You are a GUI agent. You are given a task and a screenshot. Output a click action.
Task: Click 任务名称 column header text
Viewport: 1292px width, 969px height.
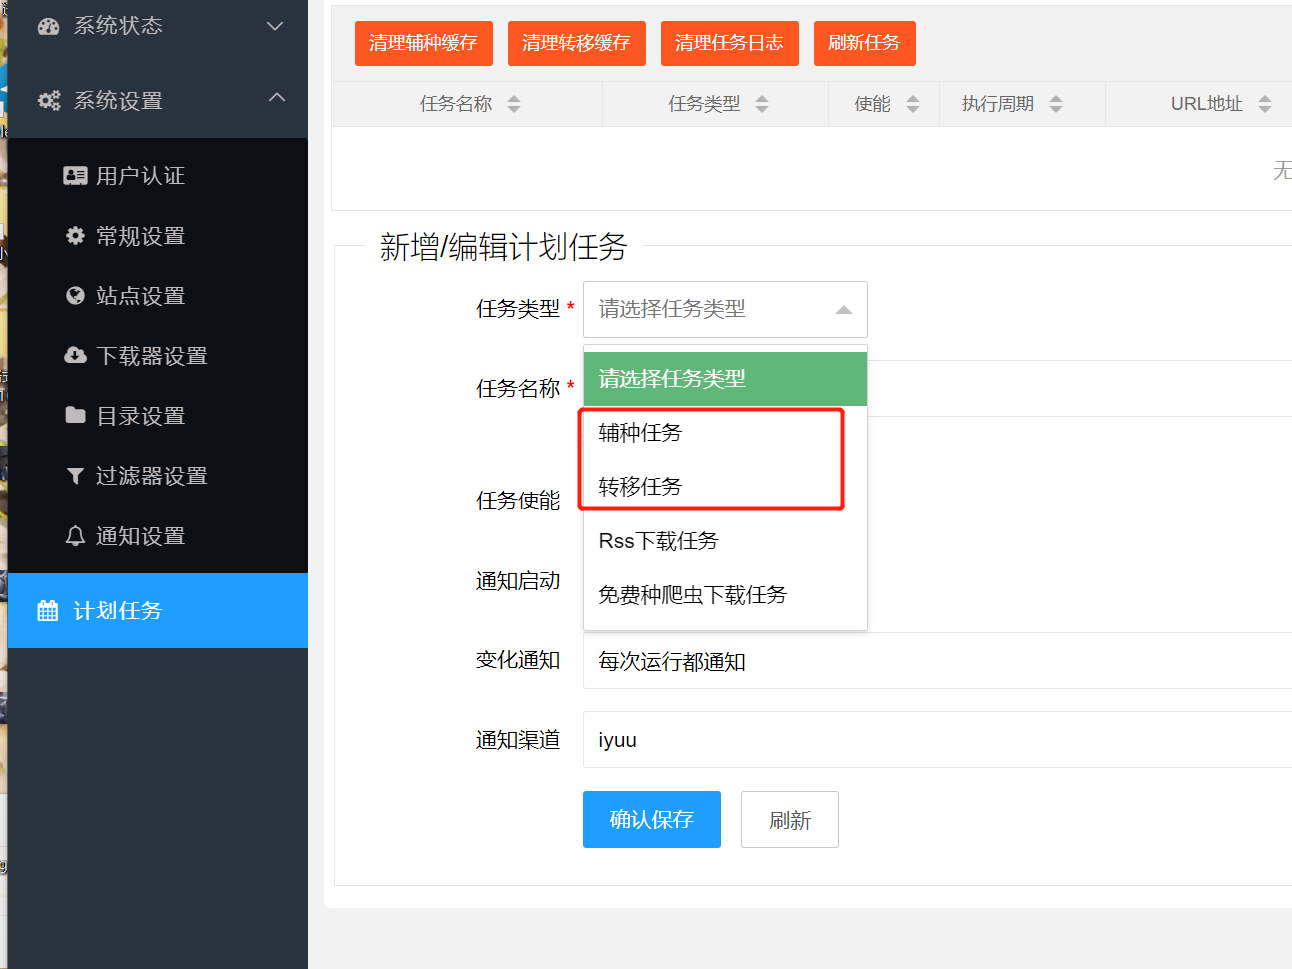[456, 104]
